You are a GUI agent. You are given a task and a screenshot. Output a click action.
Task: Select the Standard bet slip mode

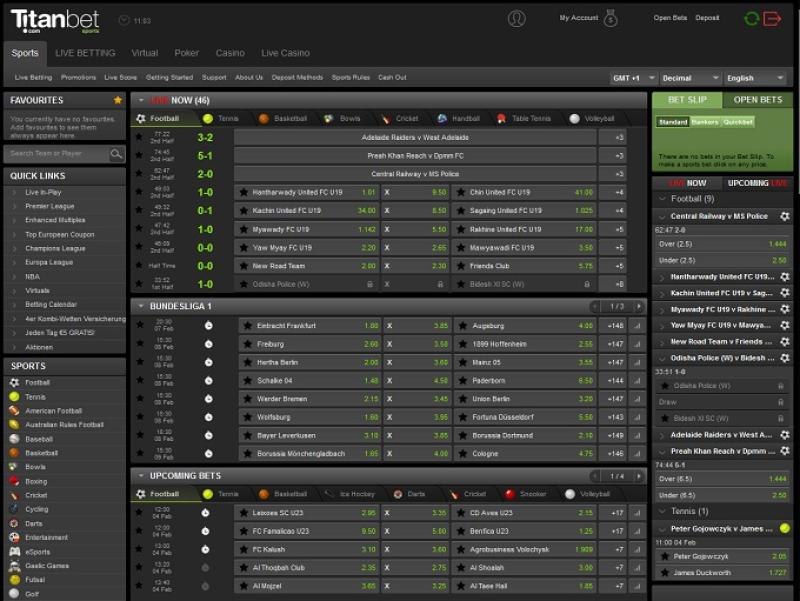tap(673, 122)
